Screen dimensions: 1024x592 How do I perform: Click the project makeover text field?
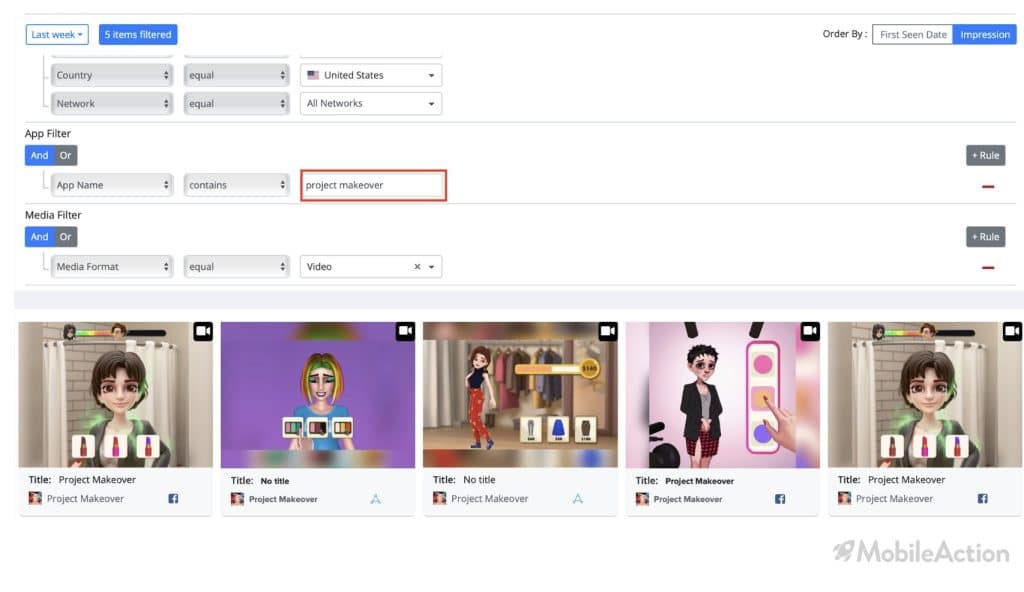click(374, 186)
